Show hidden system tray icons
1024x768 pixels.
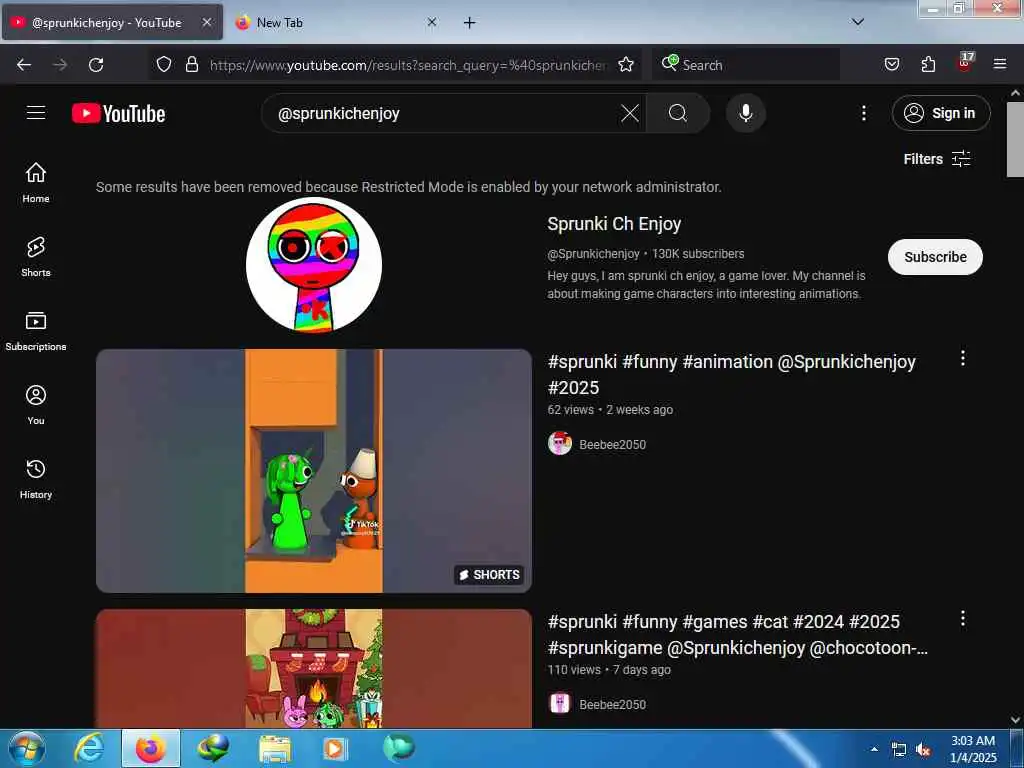[x=874, y=749]
